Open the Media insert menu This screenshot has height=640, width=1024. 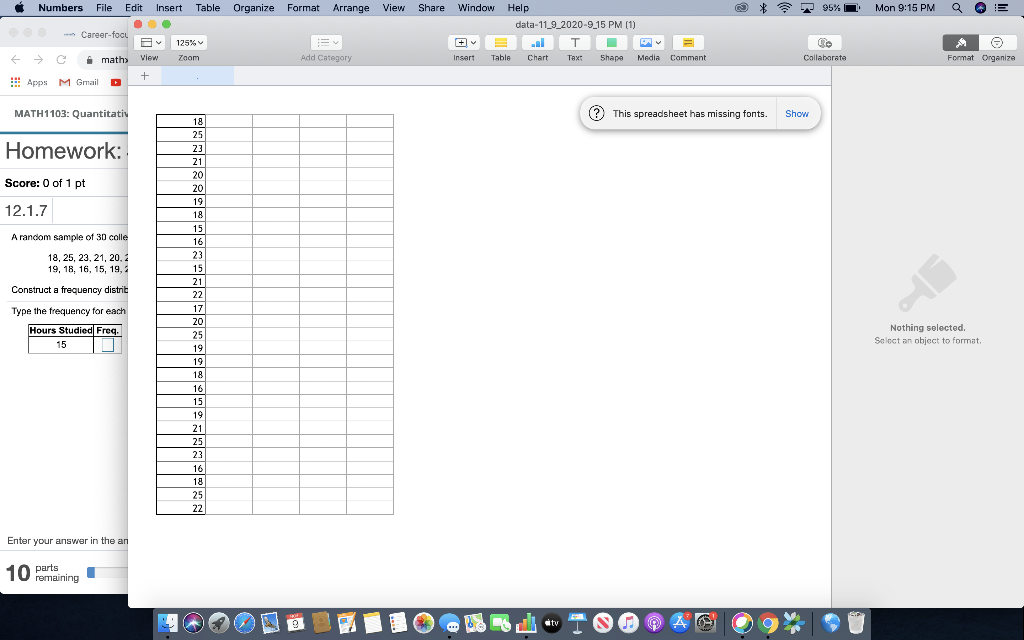point(648,42)
